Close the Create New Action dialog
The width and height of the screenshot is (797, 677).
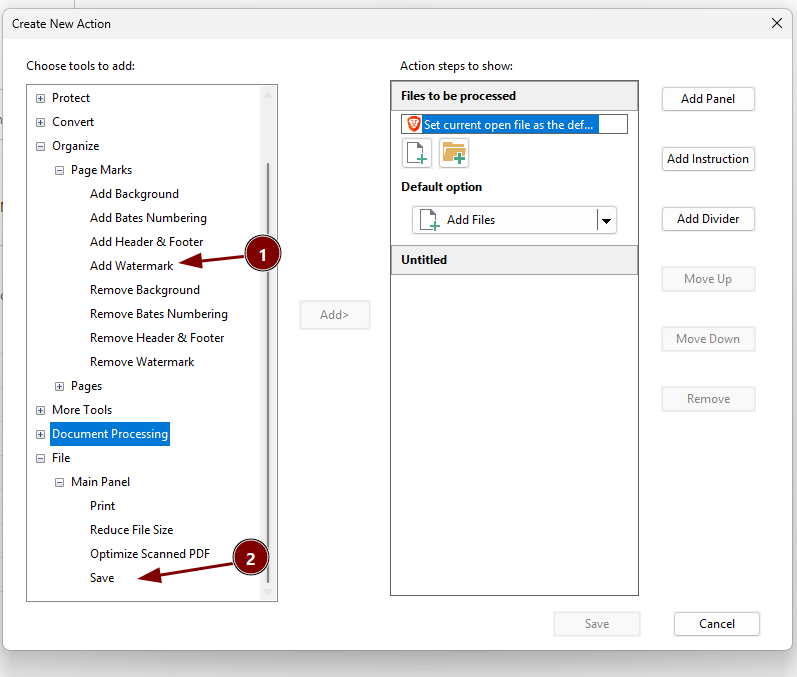pyautogui.click(x=777, y=23)
